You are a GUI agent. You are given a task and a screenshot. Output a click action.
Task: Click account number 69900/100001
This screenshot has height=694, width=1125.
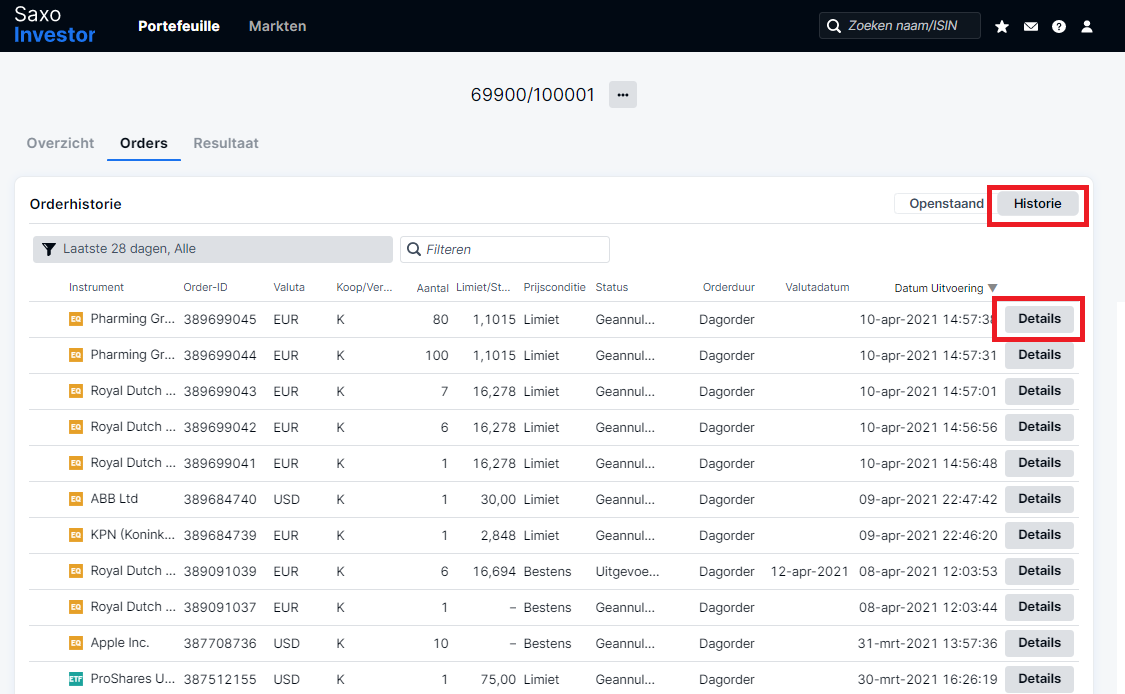click(532, 95)
